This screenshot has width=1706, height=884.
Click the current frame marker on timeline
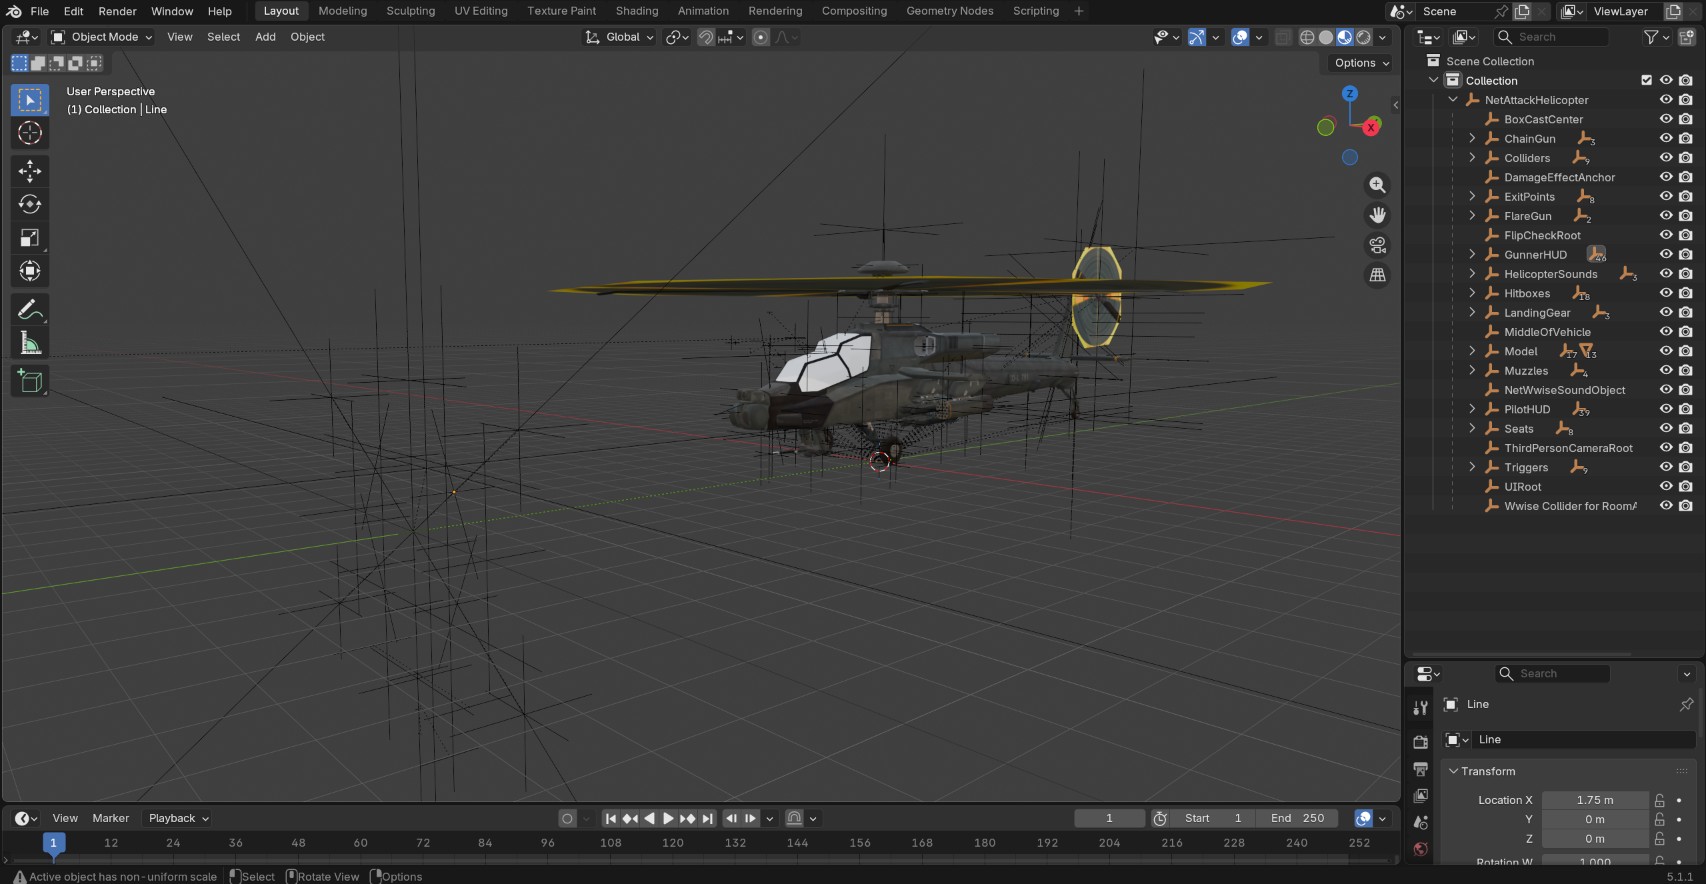click(53, 844)
